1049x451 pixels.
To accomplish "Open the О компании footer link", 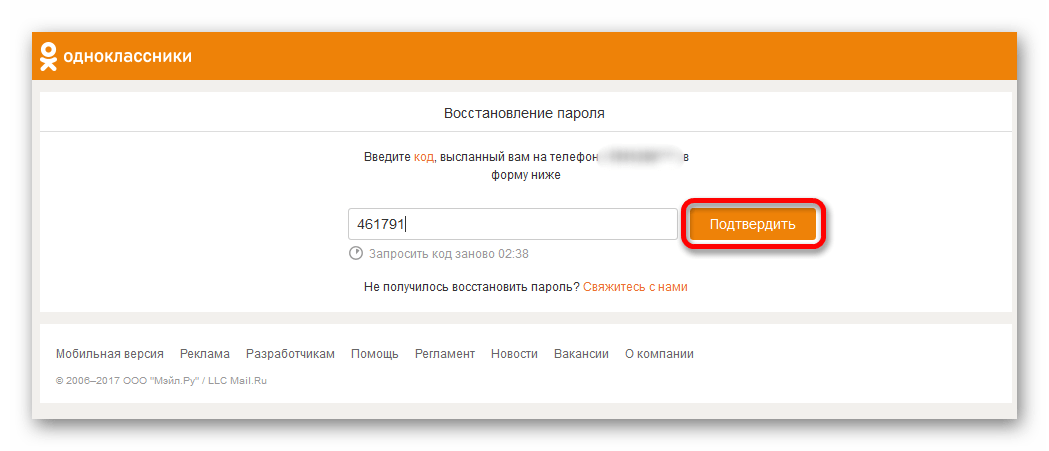I will coord(659,354).
